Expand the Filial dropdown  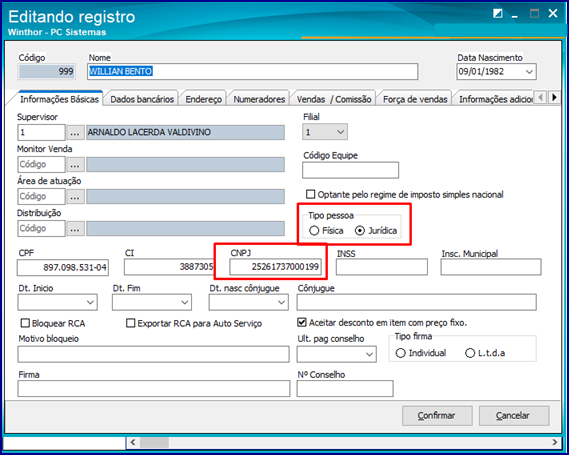point(340,132)
